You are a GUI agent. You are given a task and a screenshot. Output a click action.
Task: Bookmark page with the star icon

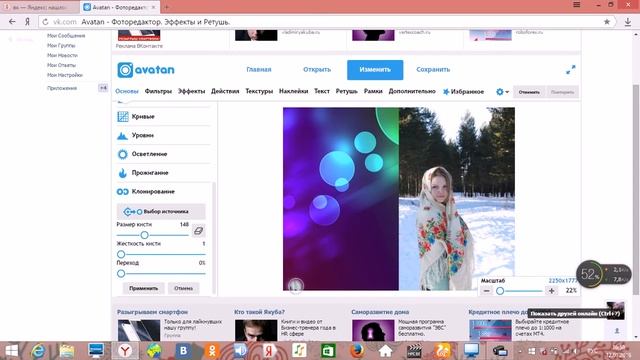607,22
